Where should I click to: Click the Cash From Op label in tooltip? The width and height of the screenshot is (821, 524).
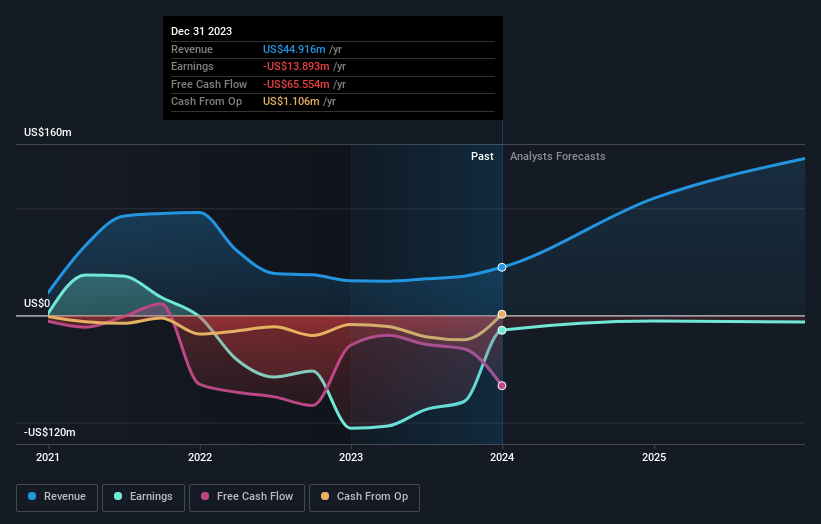point(207,102)
